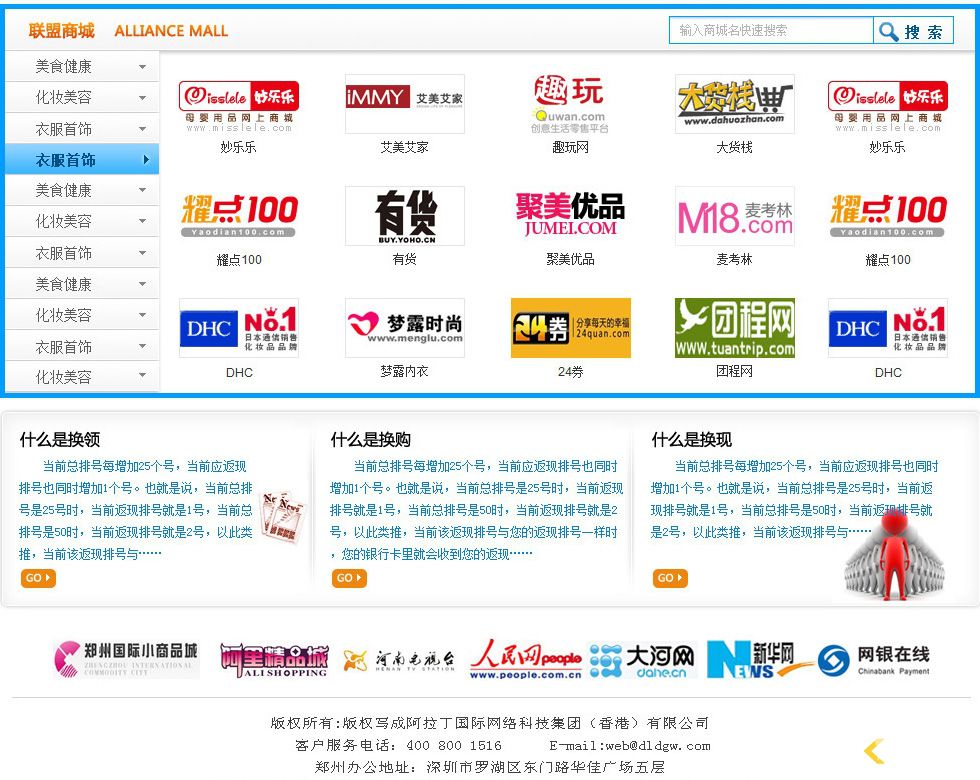Open the 麦考林 M18.com logo
The height and width of the screenshot is (780, 980).
tap(734, 216)
